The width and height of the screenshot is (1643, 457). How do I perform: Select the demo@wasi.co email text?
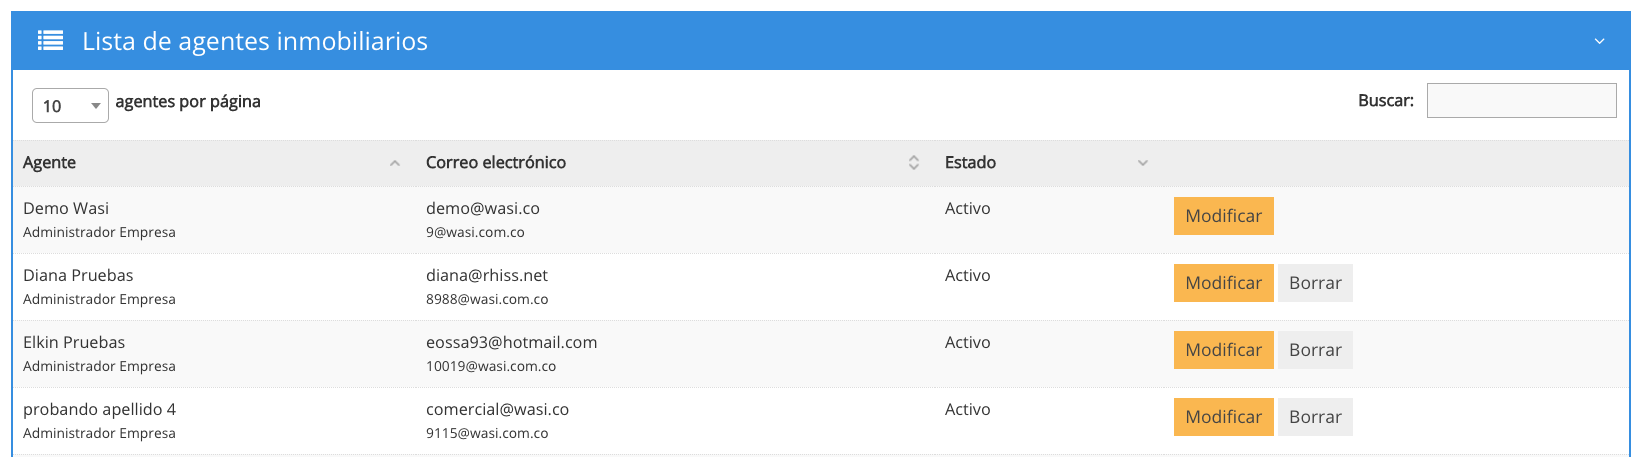[483, 208]
